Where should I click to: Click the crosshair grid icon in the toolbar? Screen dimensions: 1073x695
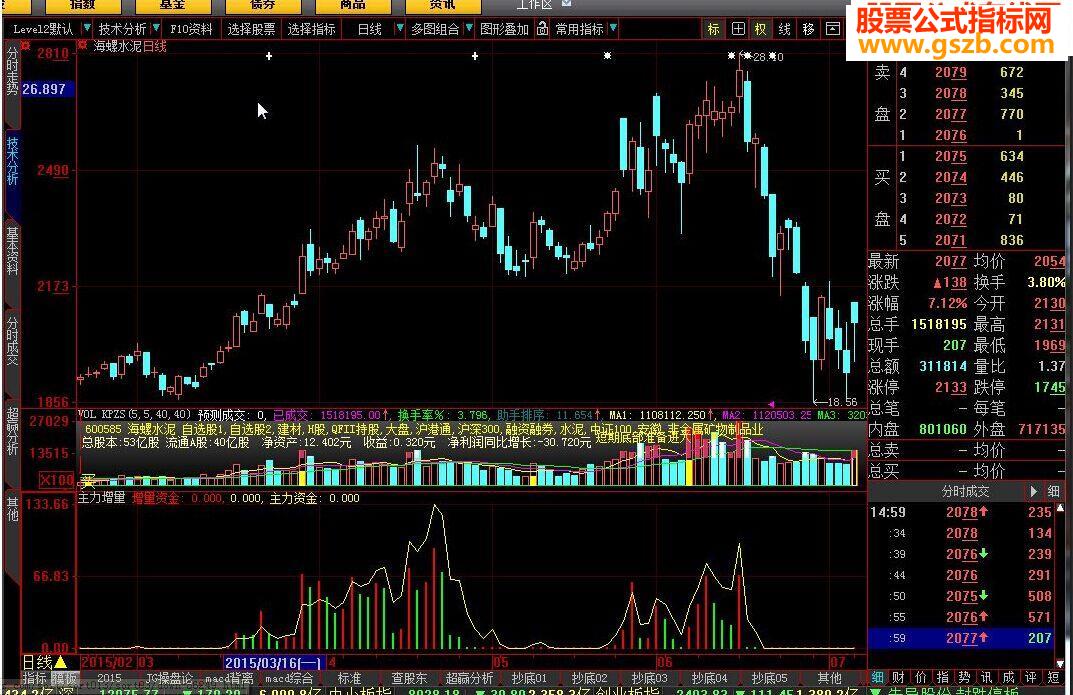pyautogui.click(x=738, y=29)
